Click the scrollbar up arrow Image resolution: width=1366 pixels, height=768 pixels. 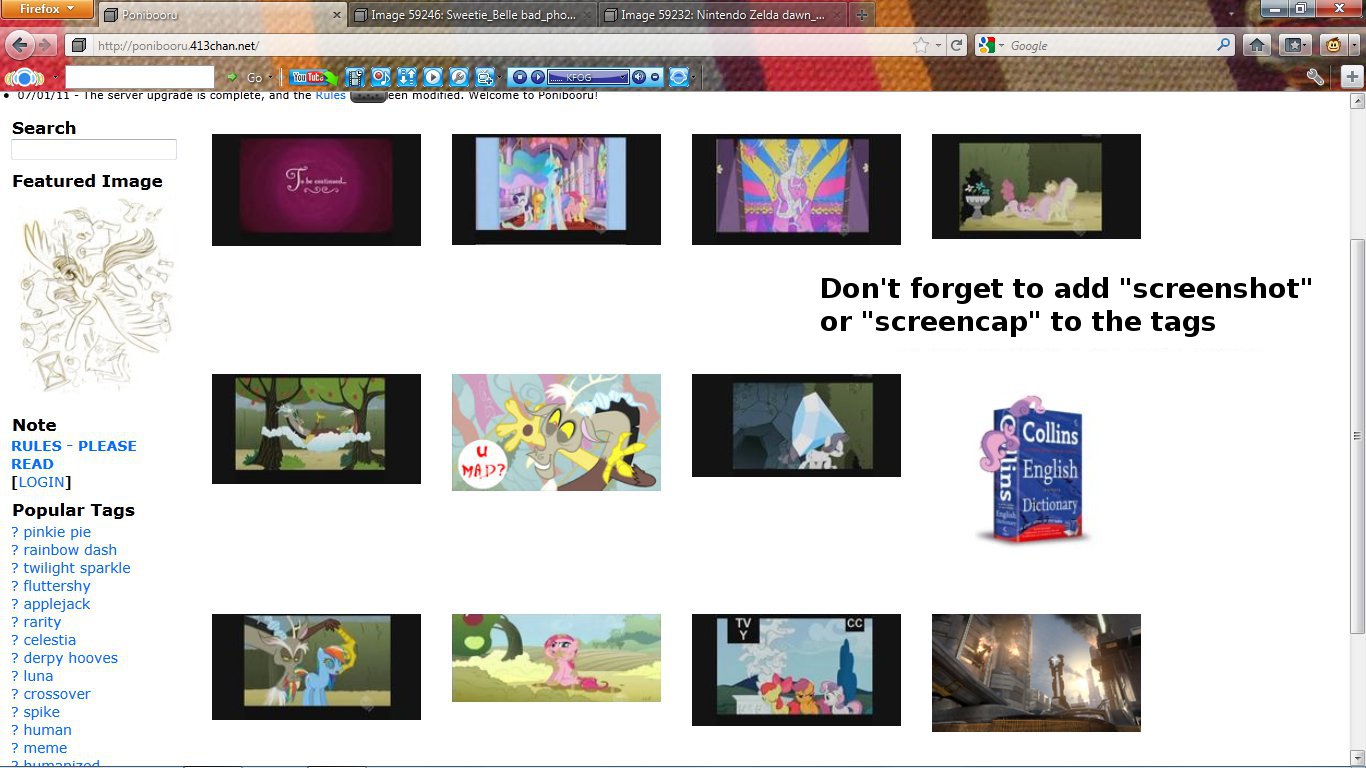tap(1357, 101)
